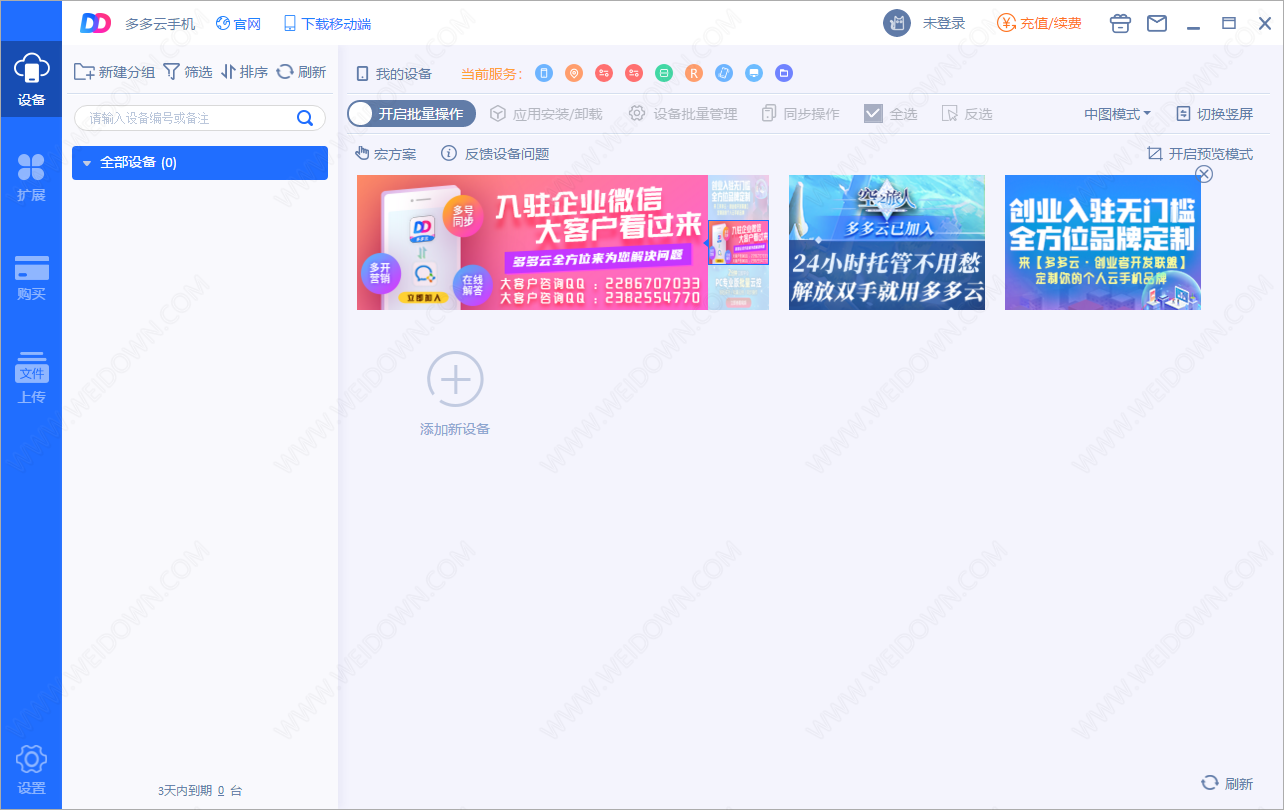Click 设备批量管理
The height and width of the screenshot is (810, 1284).
[x=683, y=114]
